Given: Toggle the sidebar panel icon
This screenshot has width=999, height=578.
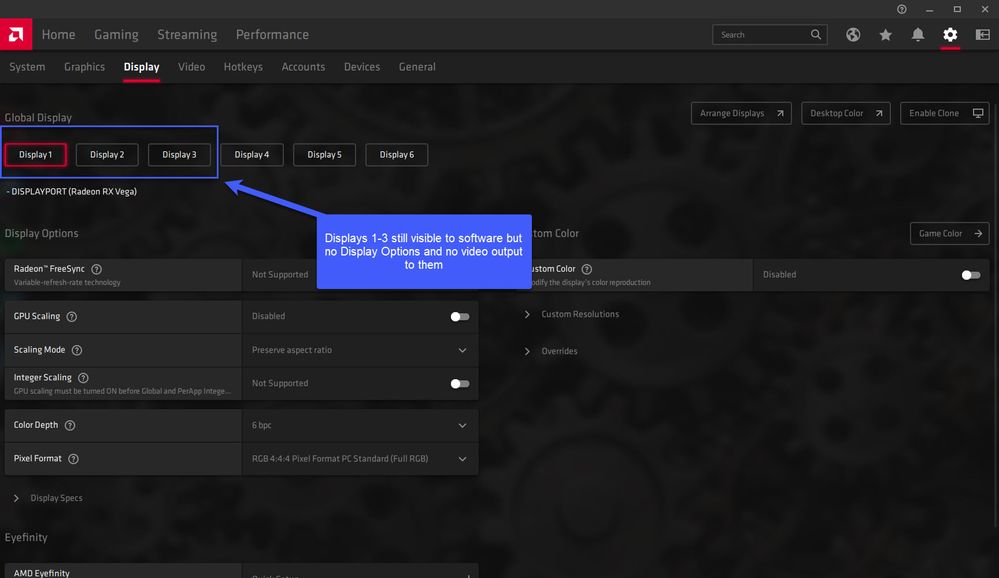Looking at the screenshot, I should [982, 34].
